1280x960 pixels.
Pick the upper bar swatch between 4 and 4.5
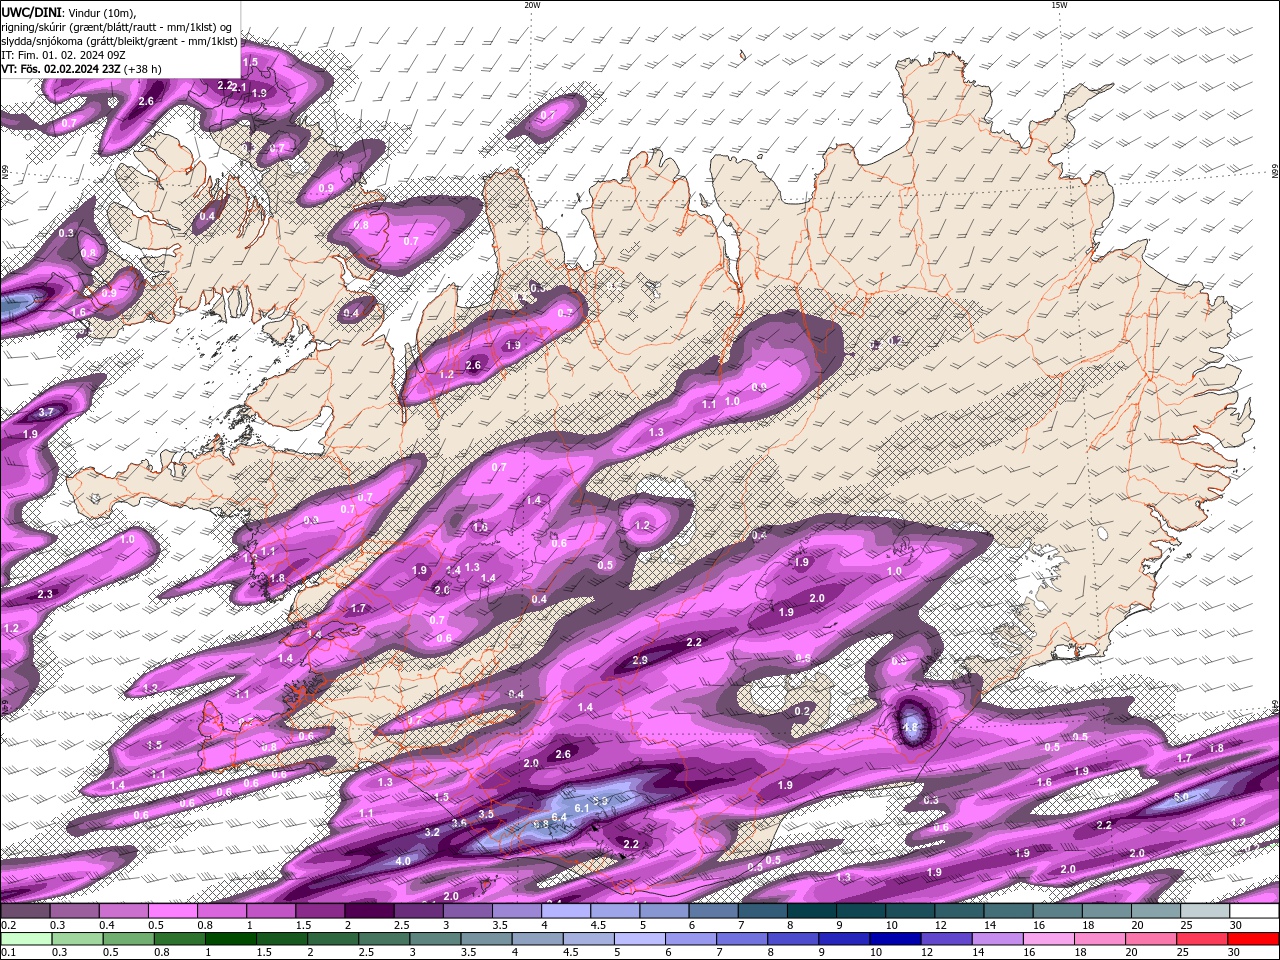coord(566,911)
